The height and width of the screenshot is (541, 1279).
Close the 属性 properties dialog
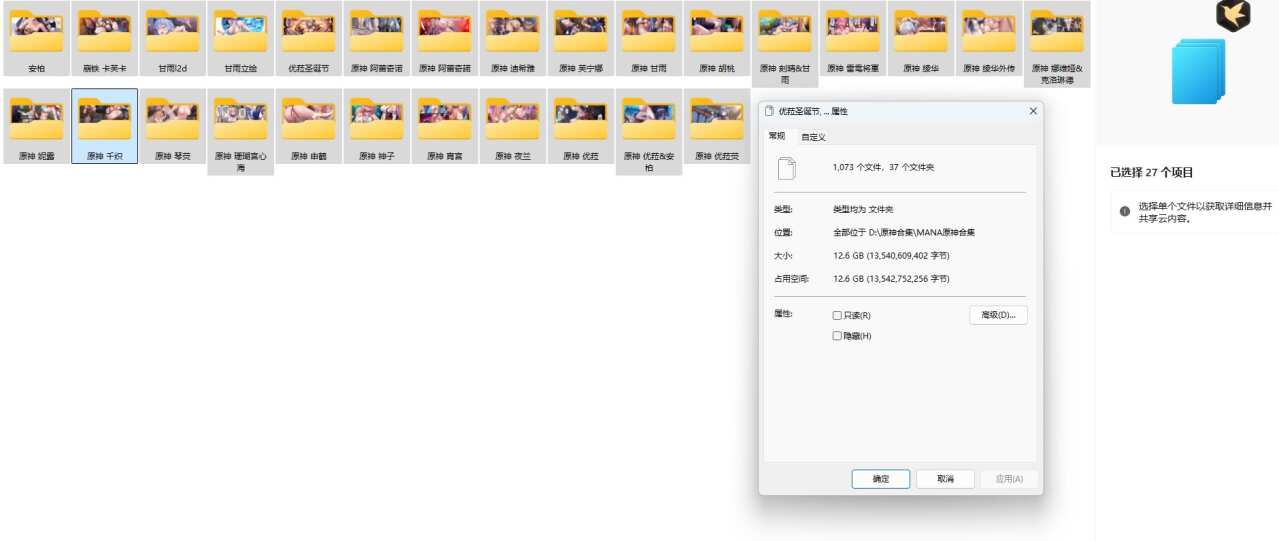pos(1033,111)
